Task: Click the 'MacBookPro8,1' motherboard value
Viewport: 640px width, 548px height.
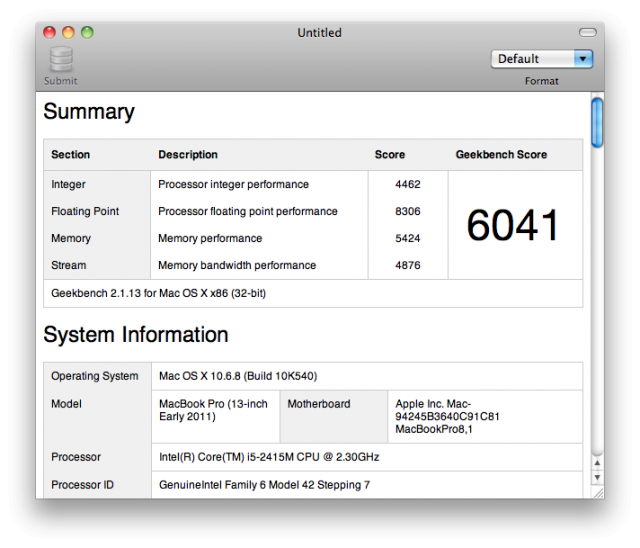Action: pyautogui.click(x=433, y=429)
